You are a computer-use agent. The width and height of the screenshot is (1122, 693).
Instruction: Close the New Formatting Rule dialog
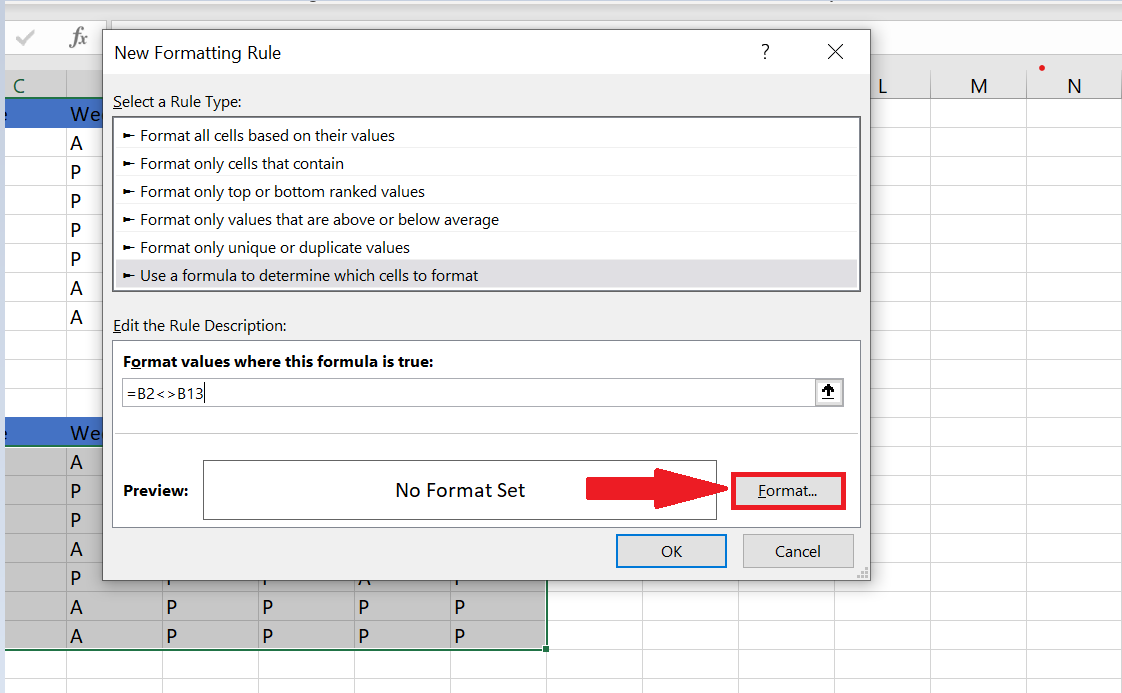[x=835, y=52]
